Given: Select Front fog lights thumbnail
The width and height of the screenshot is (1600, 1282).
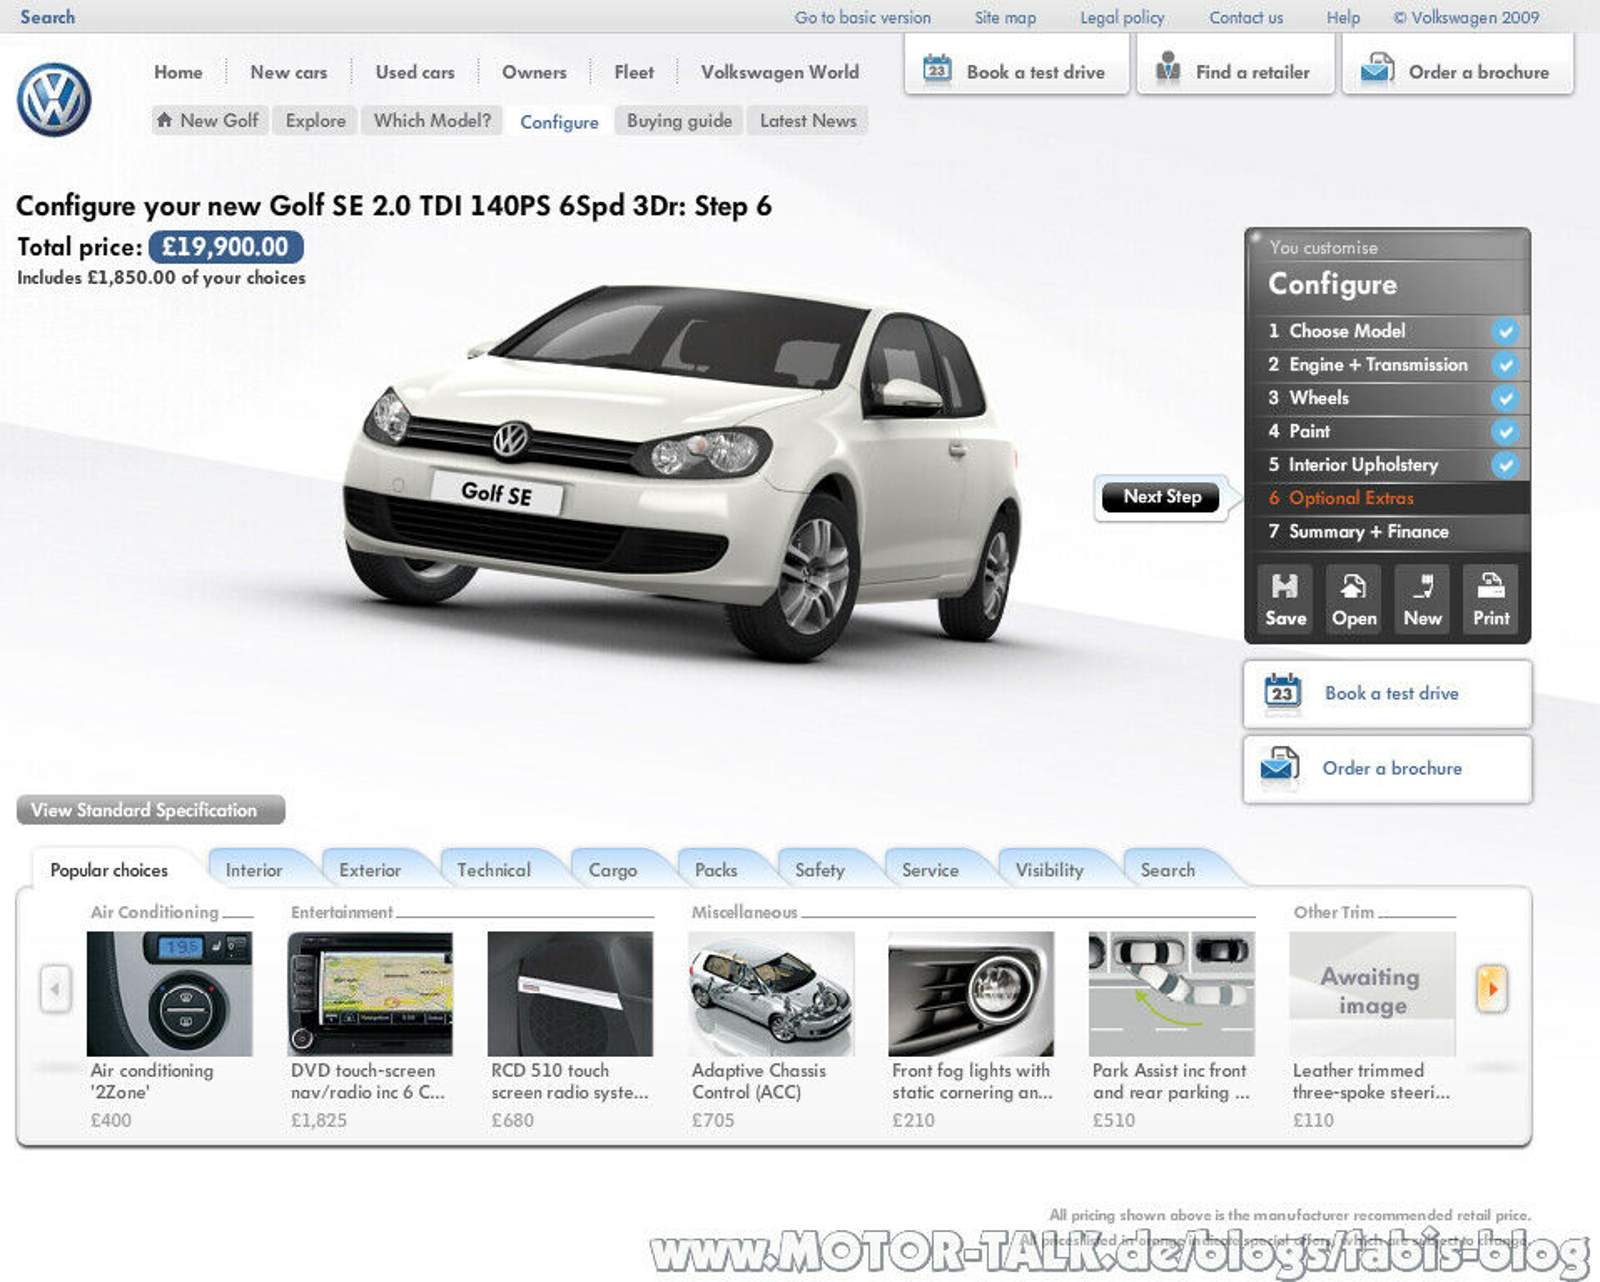Looking at the screenshot, I should pyautogui.click(x=971, y=993).
